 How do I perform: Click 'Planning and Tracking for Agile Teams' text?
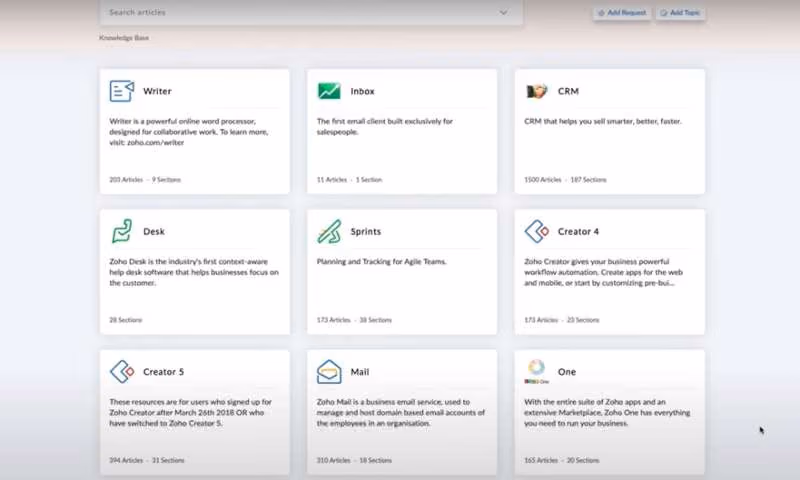[382, 262]
